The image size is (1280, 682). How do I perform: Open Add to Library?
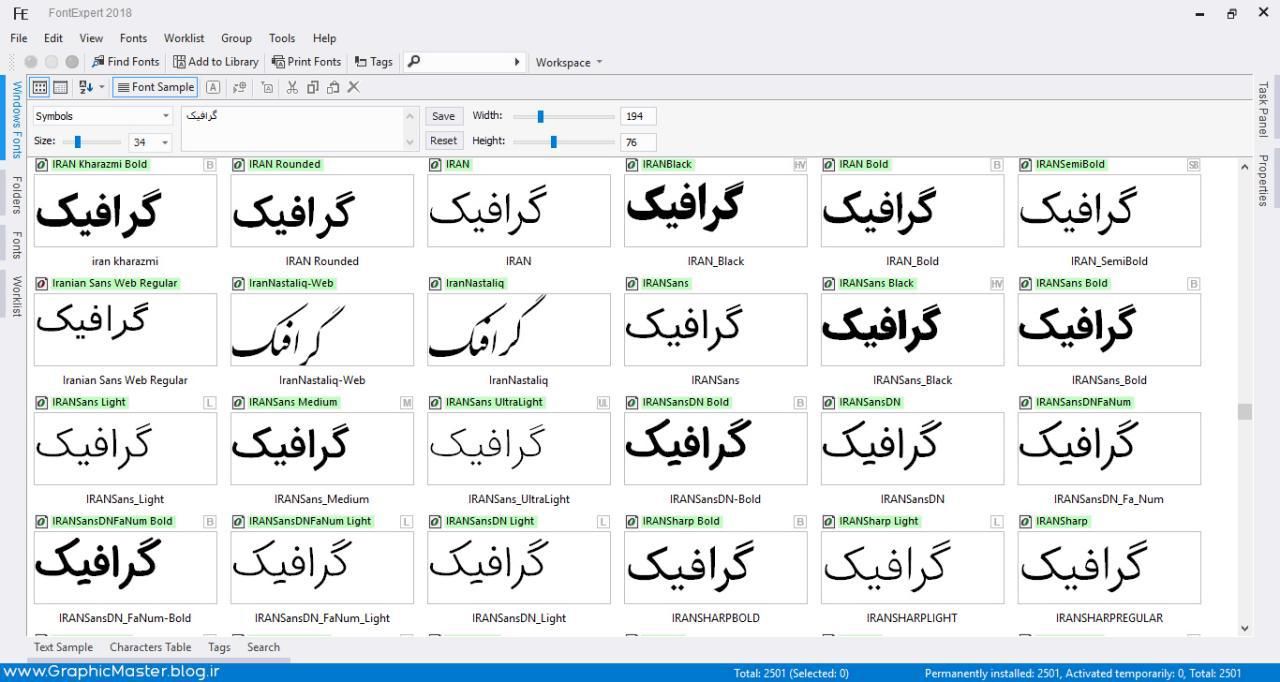pos(216,62)
